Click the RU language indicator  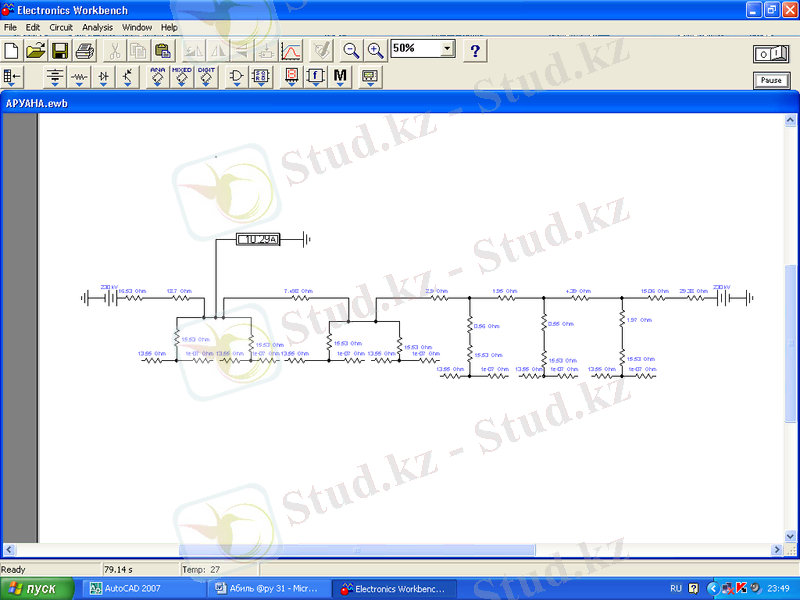(676, 589)
